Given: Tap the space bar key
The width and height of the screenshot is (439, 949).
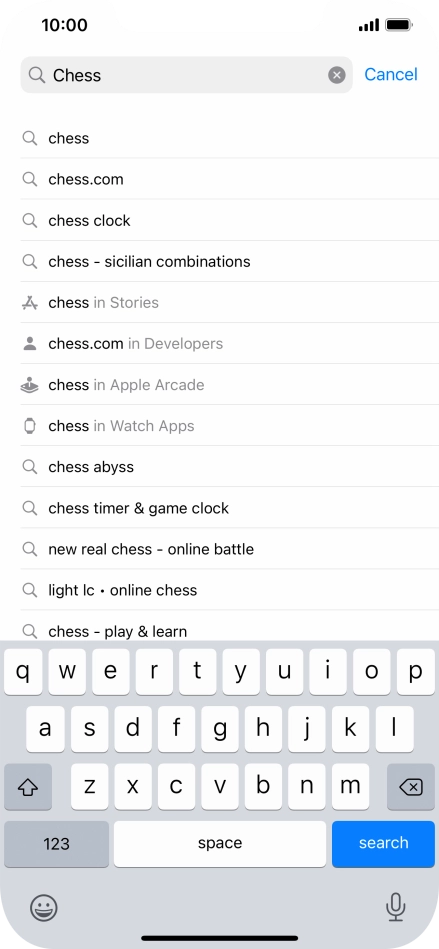Looking at the screenshot, I should pyautogui.click(x=220, y=844).
